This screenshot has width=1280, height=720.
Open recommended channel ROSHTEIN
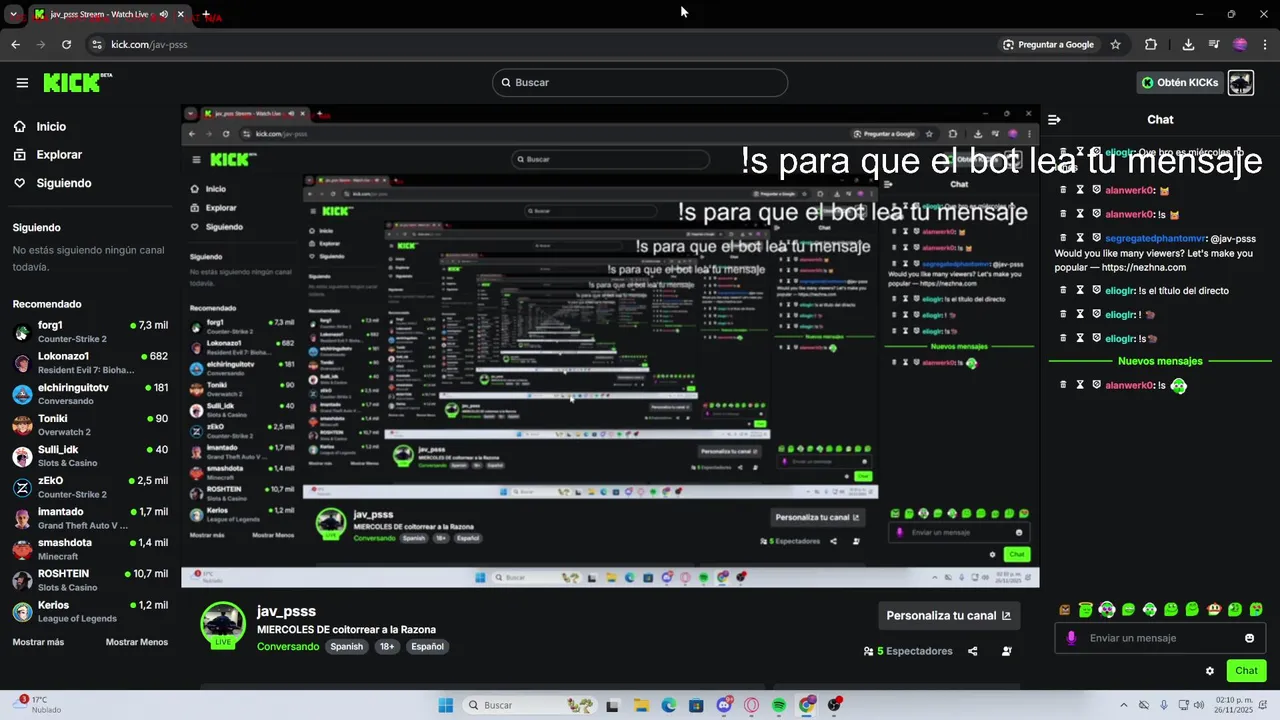click(x=90, y=580)
